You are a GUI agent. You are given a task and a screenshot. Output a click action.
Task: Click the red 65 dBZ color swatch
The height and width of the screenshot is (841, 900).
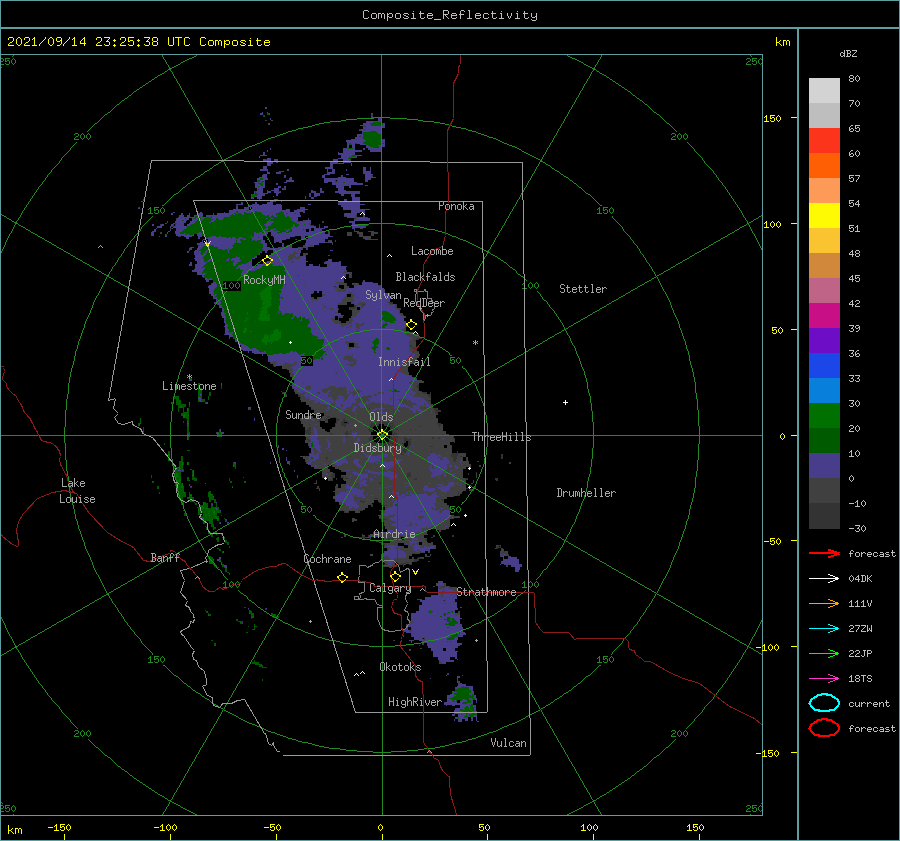(824, 141)
